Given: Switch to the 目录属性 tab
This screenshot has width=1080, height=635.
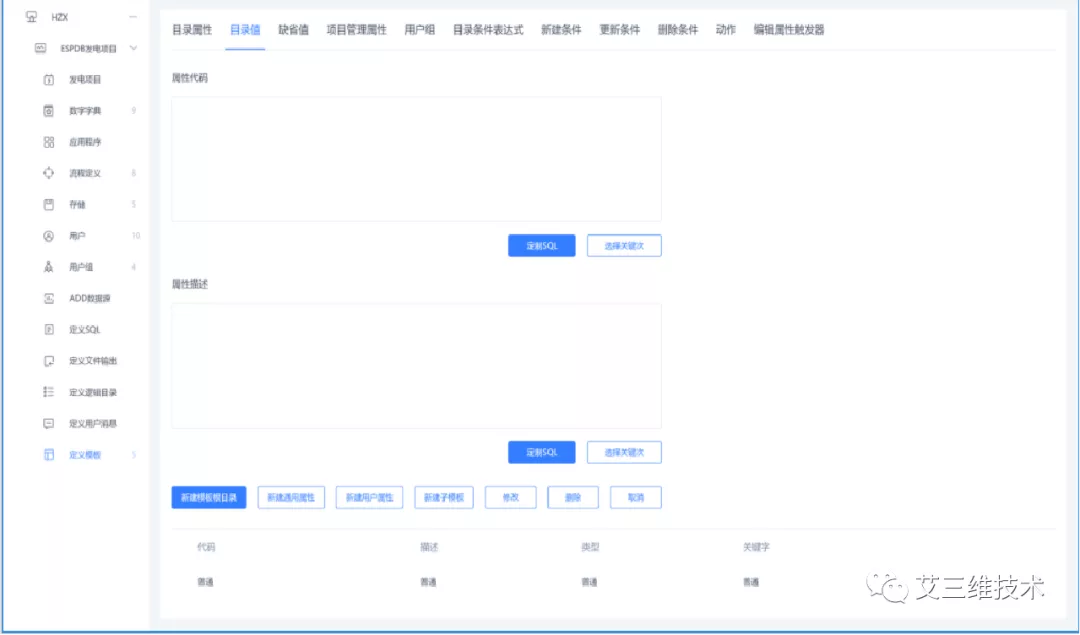Looking at the screenshot, I should 191,30.
